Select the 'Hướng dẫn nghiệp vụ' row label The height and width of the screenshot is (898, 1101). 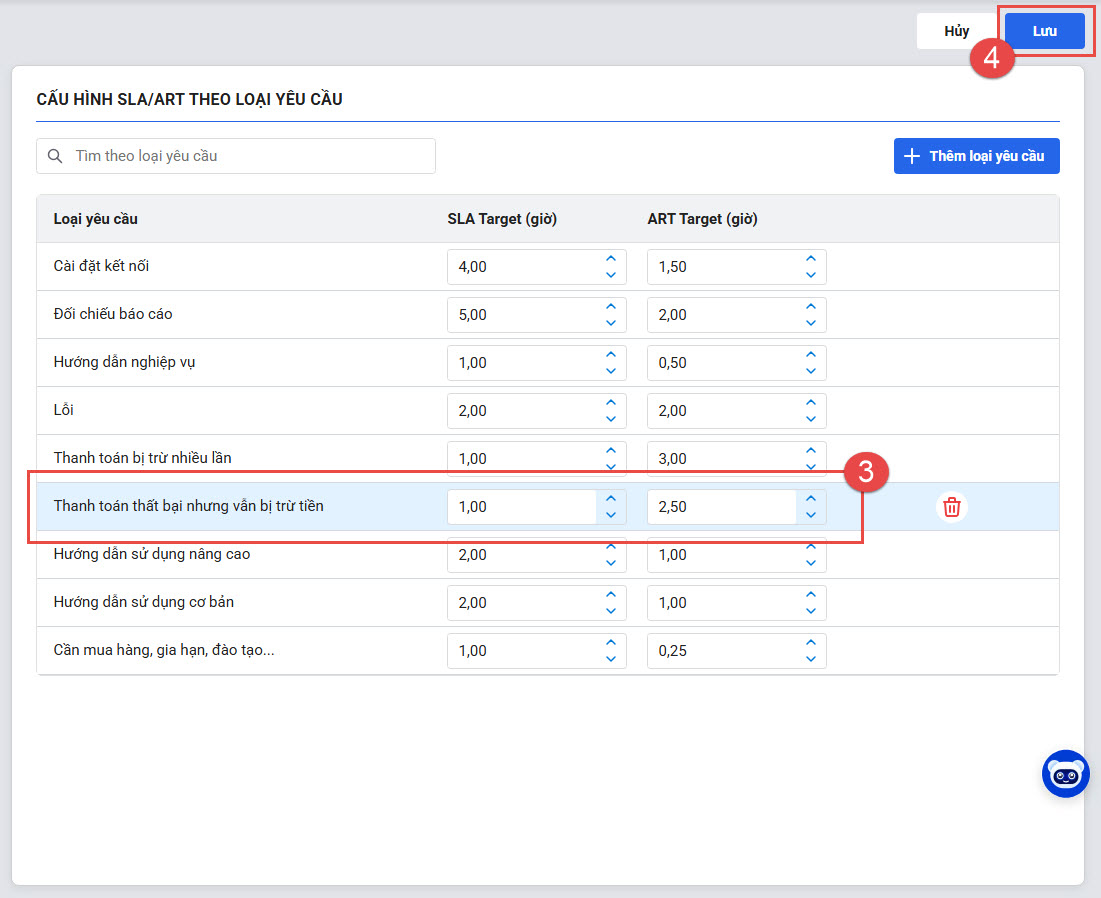[x=124, y=362]
